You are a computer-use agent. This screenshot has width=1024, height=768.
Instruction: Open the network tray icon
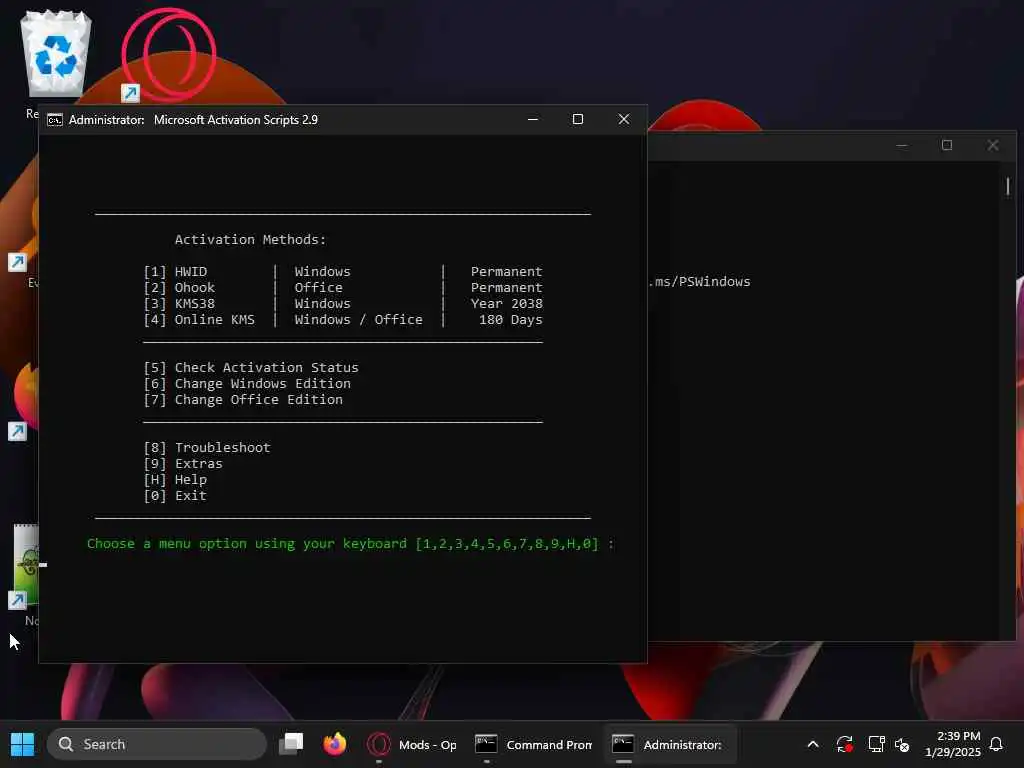876,744
